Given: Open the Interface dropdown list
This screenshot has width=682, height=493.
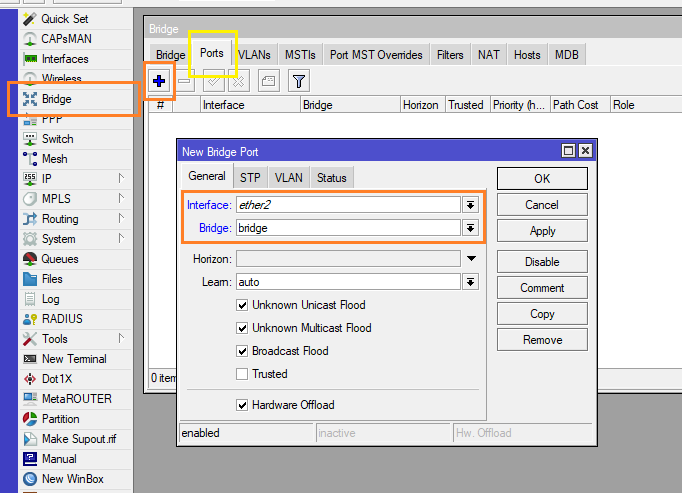Looking at the screenshot, I should pyautogui.click(x=471, y=204).
